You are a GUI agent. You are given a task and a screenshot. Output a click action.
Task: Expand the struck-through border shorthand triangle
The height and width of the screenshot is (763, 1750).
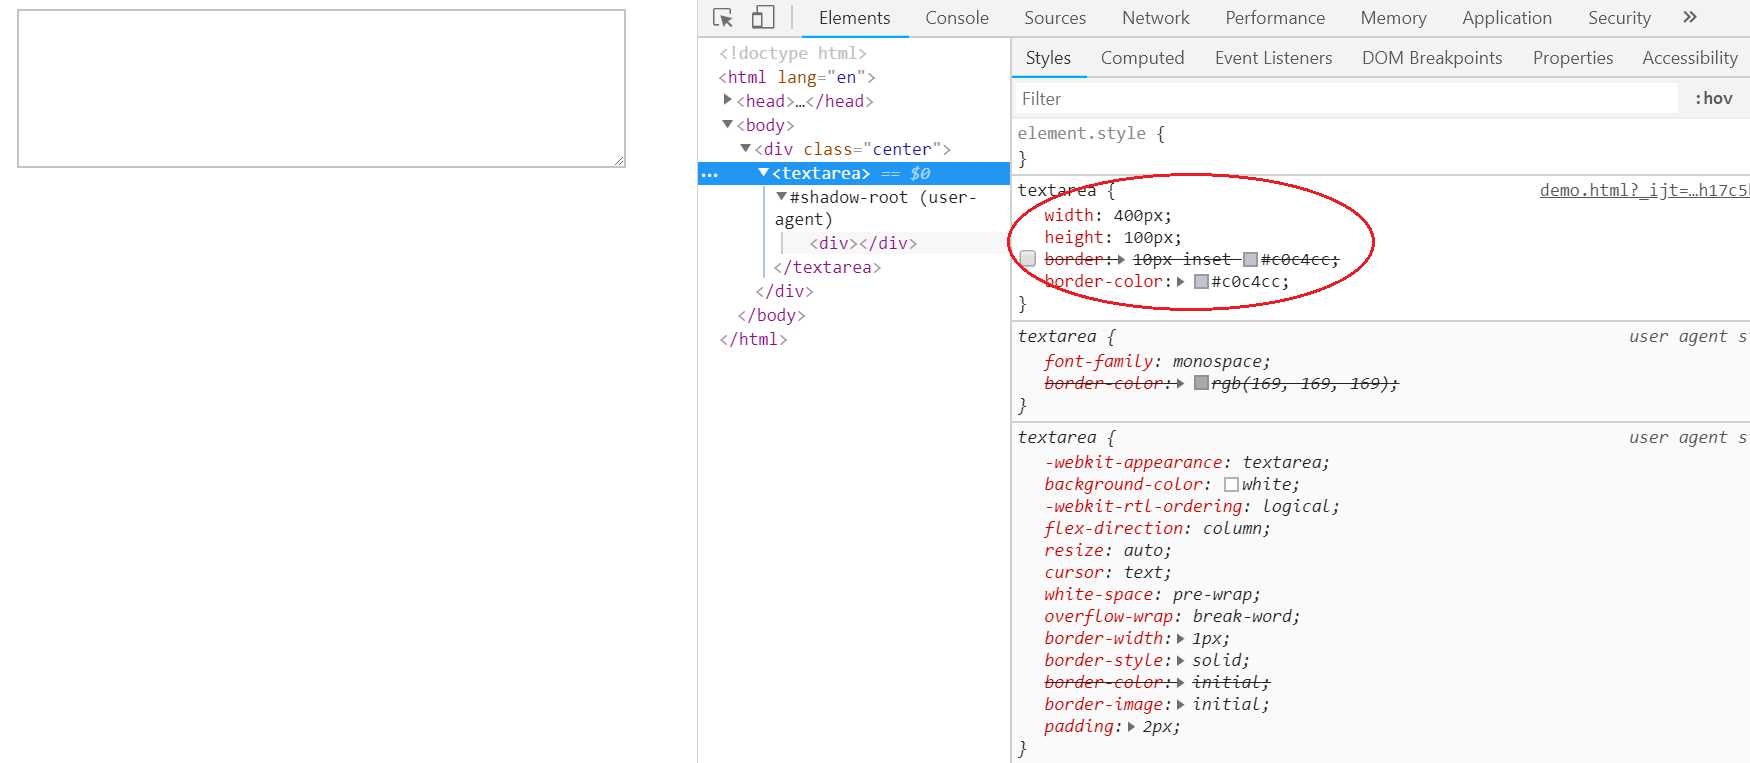1121,259
